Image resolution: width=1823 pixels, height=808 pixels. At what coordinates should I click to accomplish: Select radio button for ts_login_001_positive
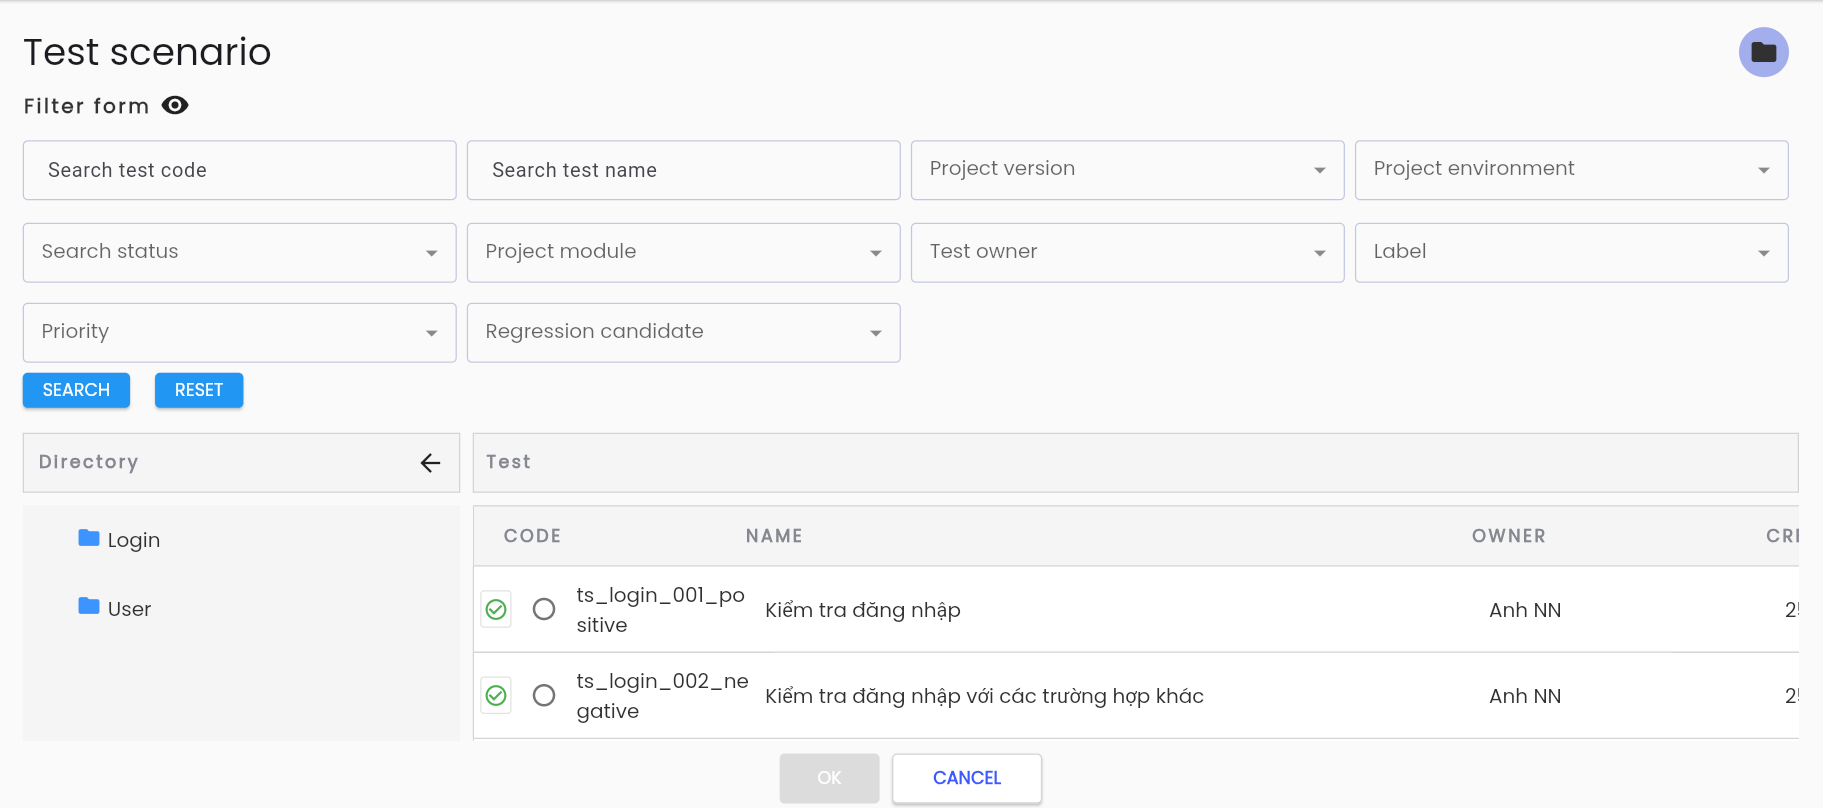pos(544,609)
